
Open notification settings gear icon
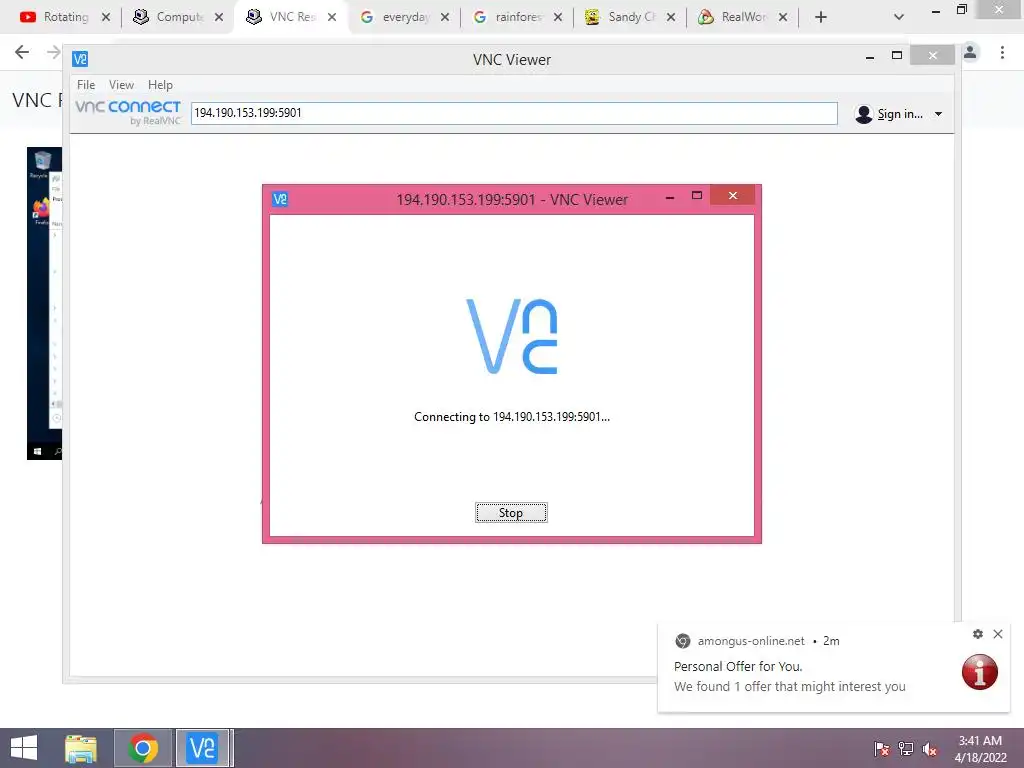(x=978, y=633)
